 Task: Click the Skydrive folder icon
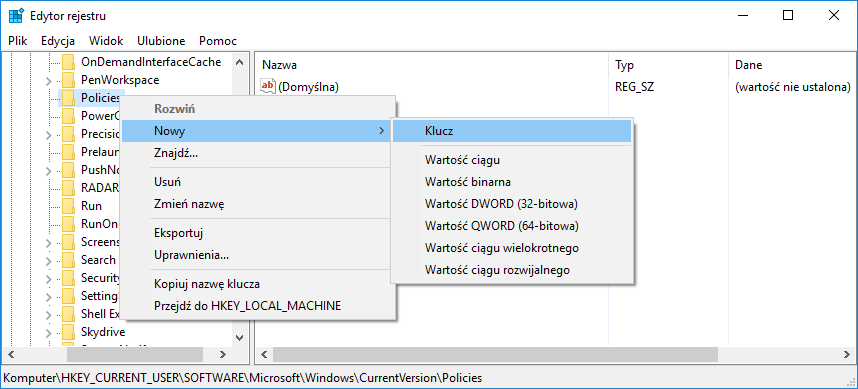68,332
